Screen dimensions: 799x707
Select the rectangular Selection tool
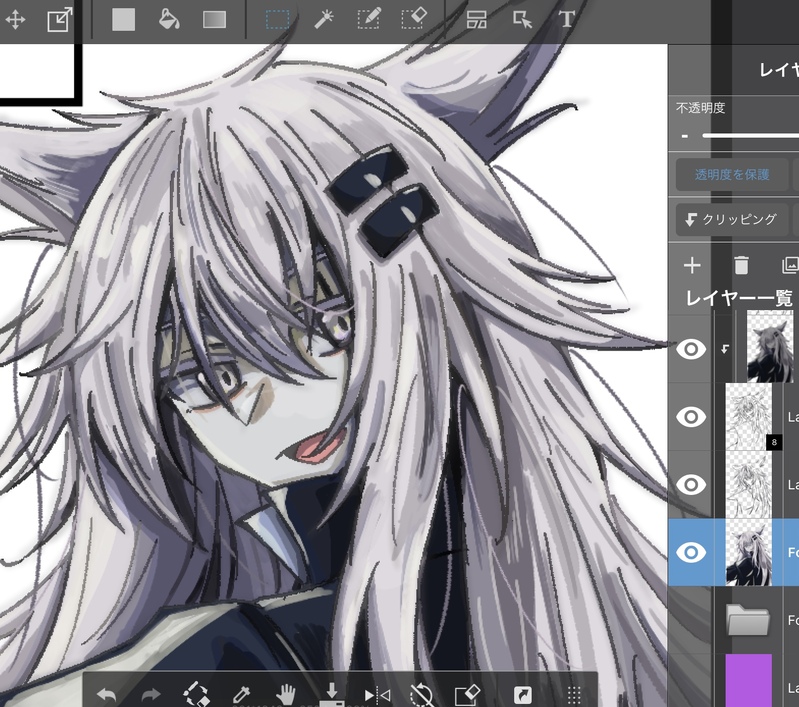click(x=278, y=20)
